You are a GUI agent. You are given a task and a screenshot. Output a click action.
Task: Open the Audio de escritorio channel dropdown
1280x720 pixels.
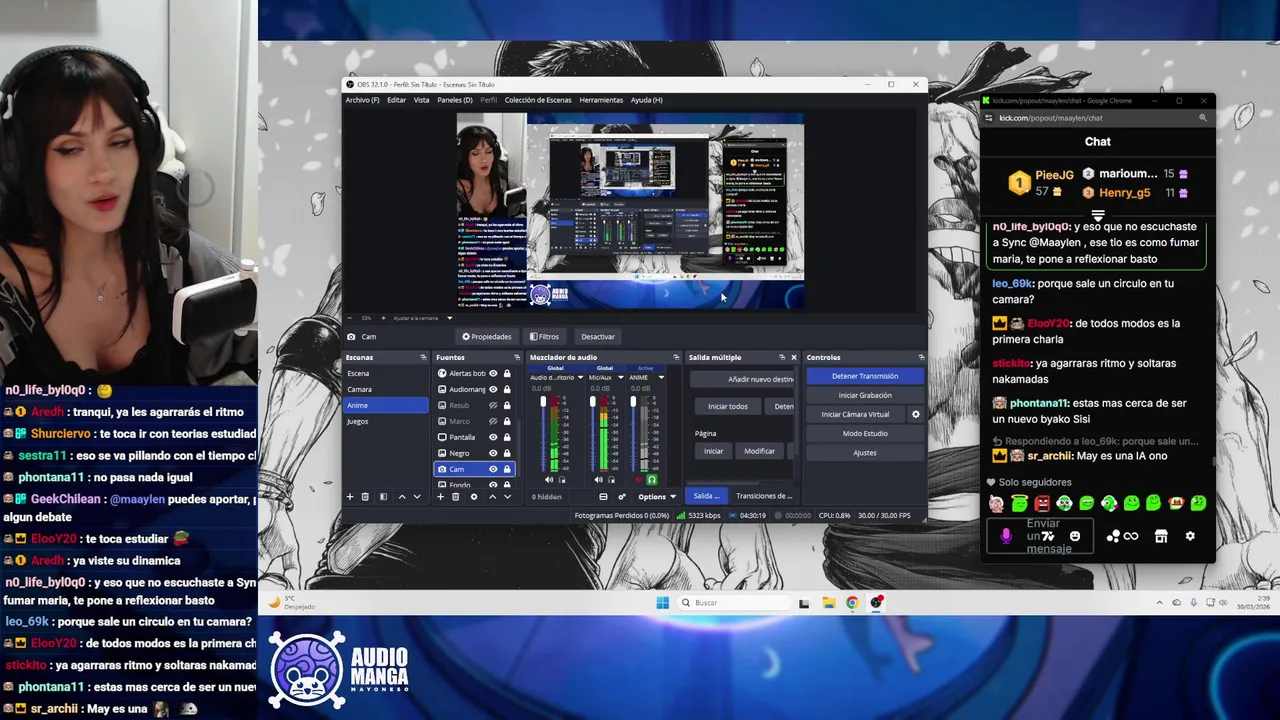coord(580,377)
